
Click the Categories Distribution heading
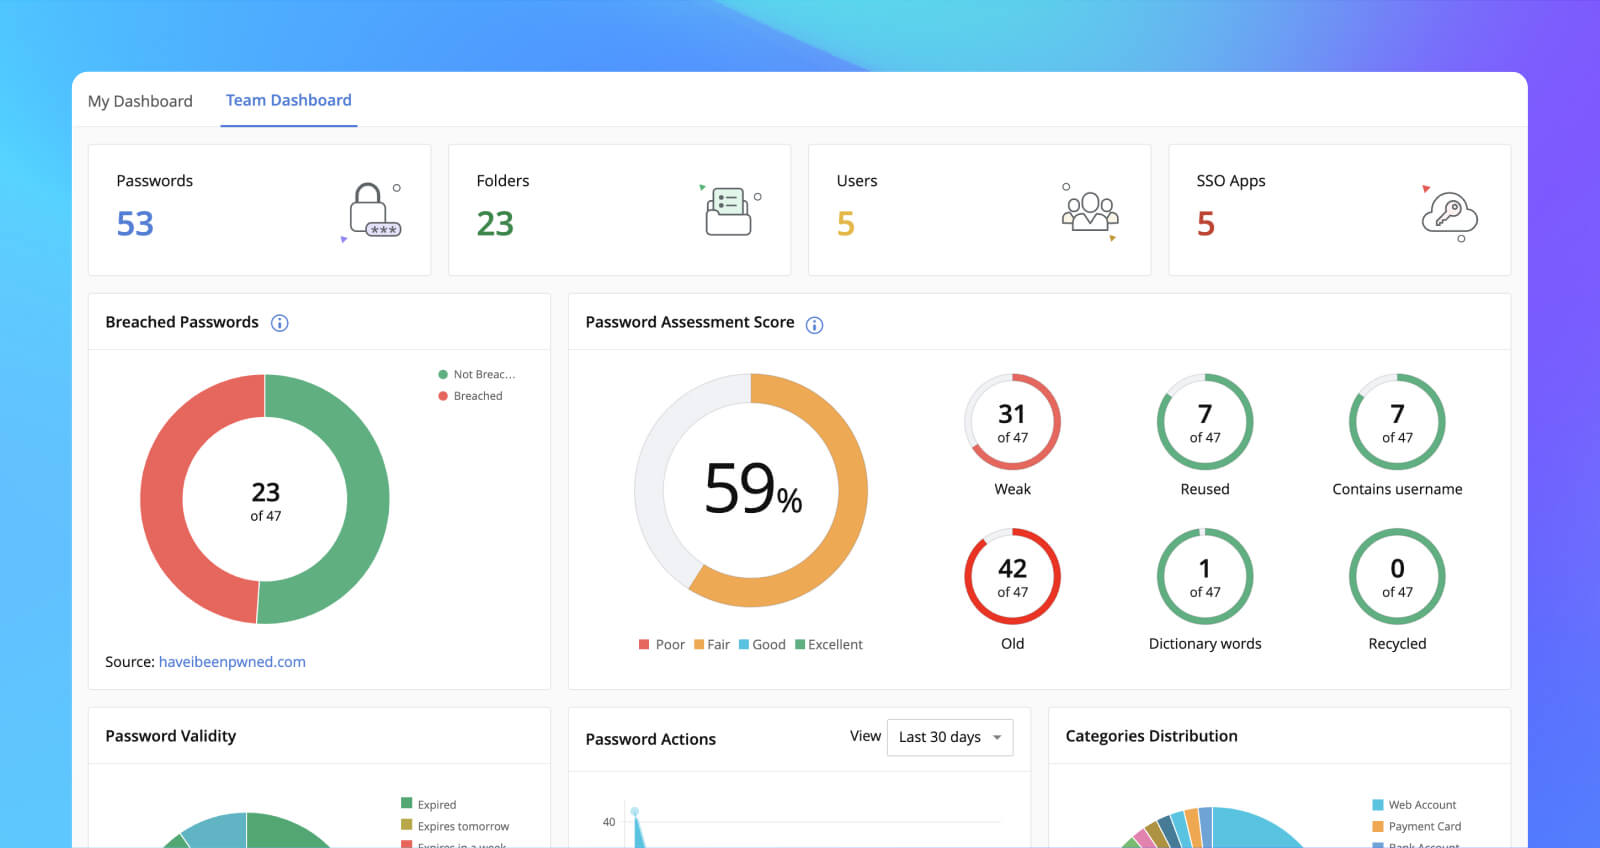(1152, 736)
